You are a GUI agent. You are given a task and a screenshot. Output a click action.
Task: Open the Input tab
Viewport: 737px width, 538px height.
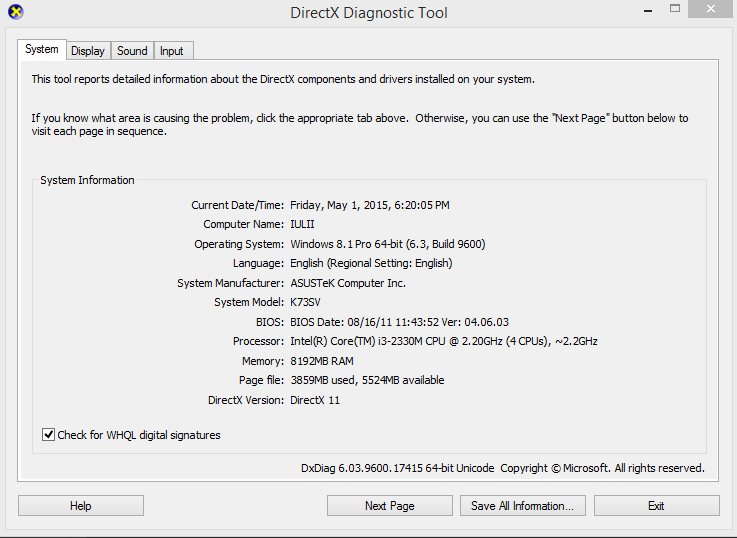pos(172,51)
